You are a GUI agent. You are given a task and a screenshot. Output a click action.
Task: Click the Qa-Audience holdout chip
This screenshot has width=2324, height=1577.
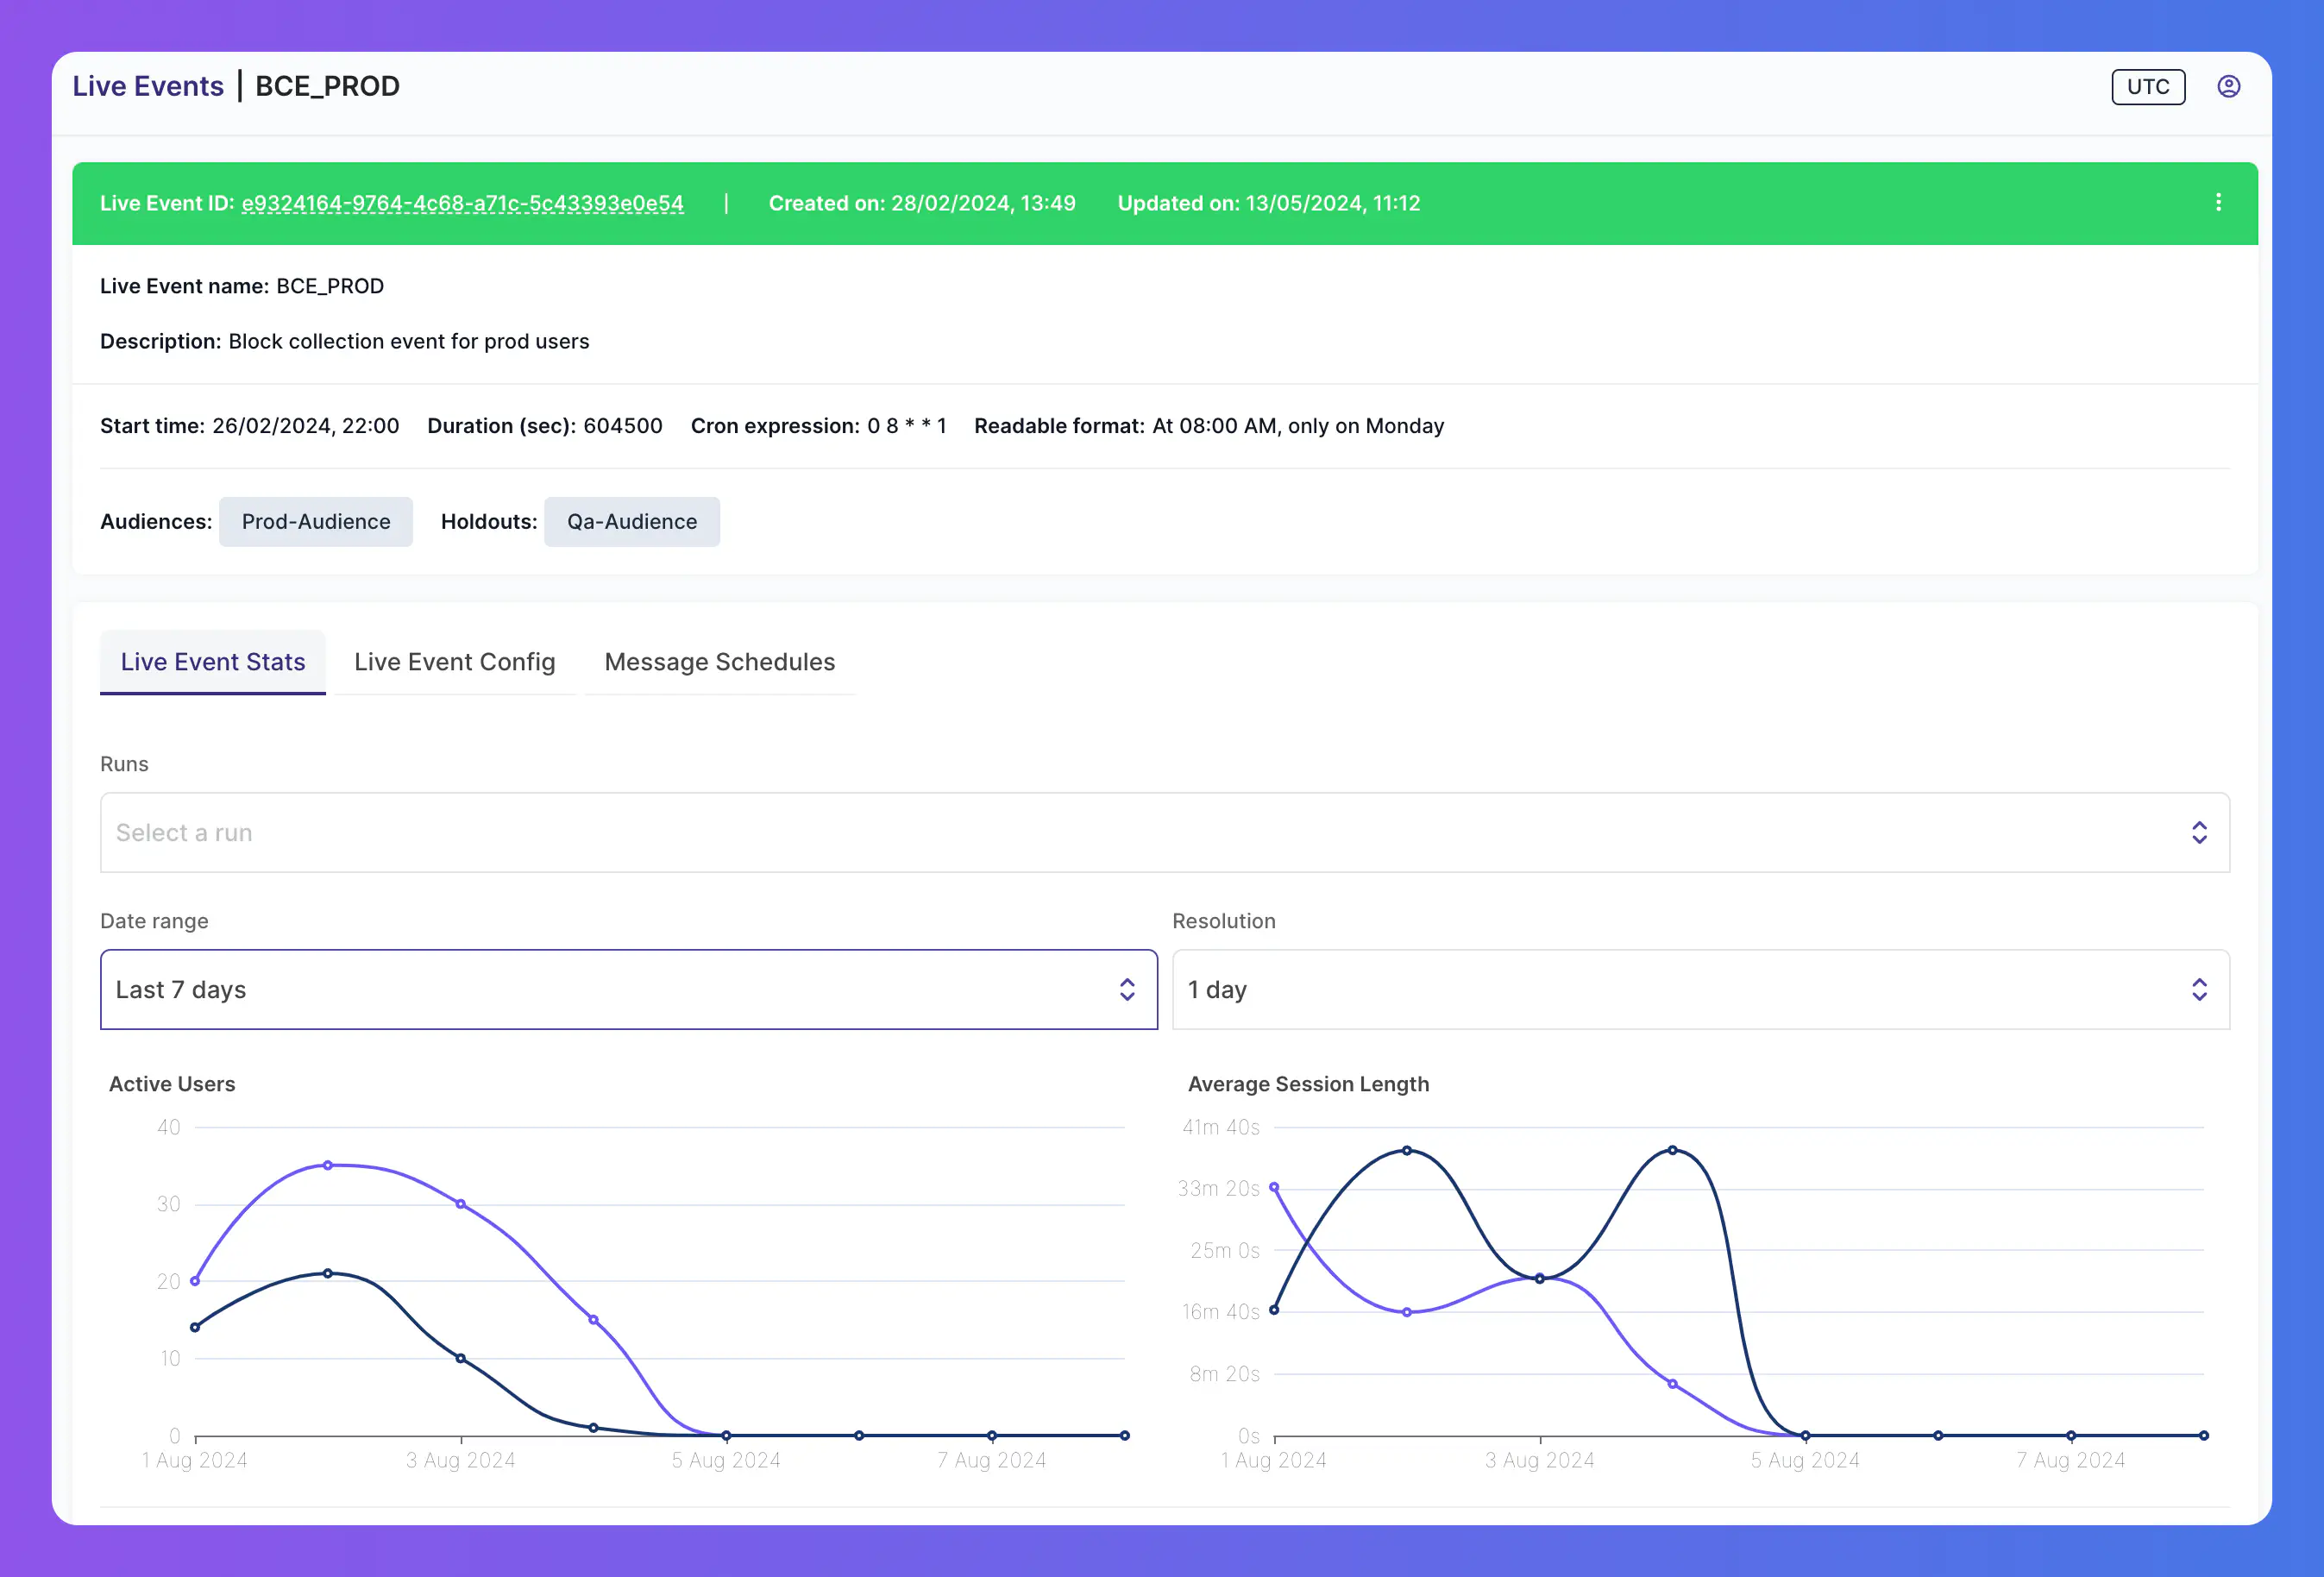(632, 522)
